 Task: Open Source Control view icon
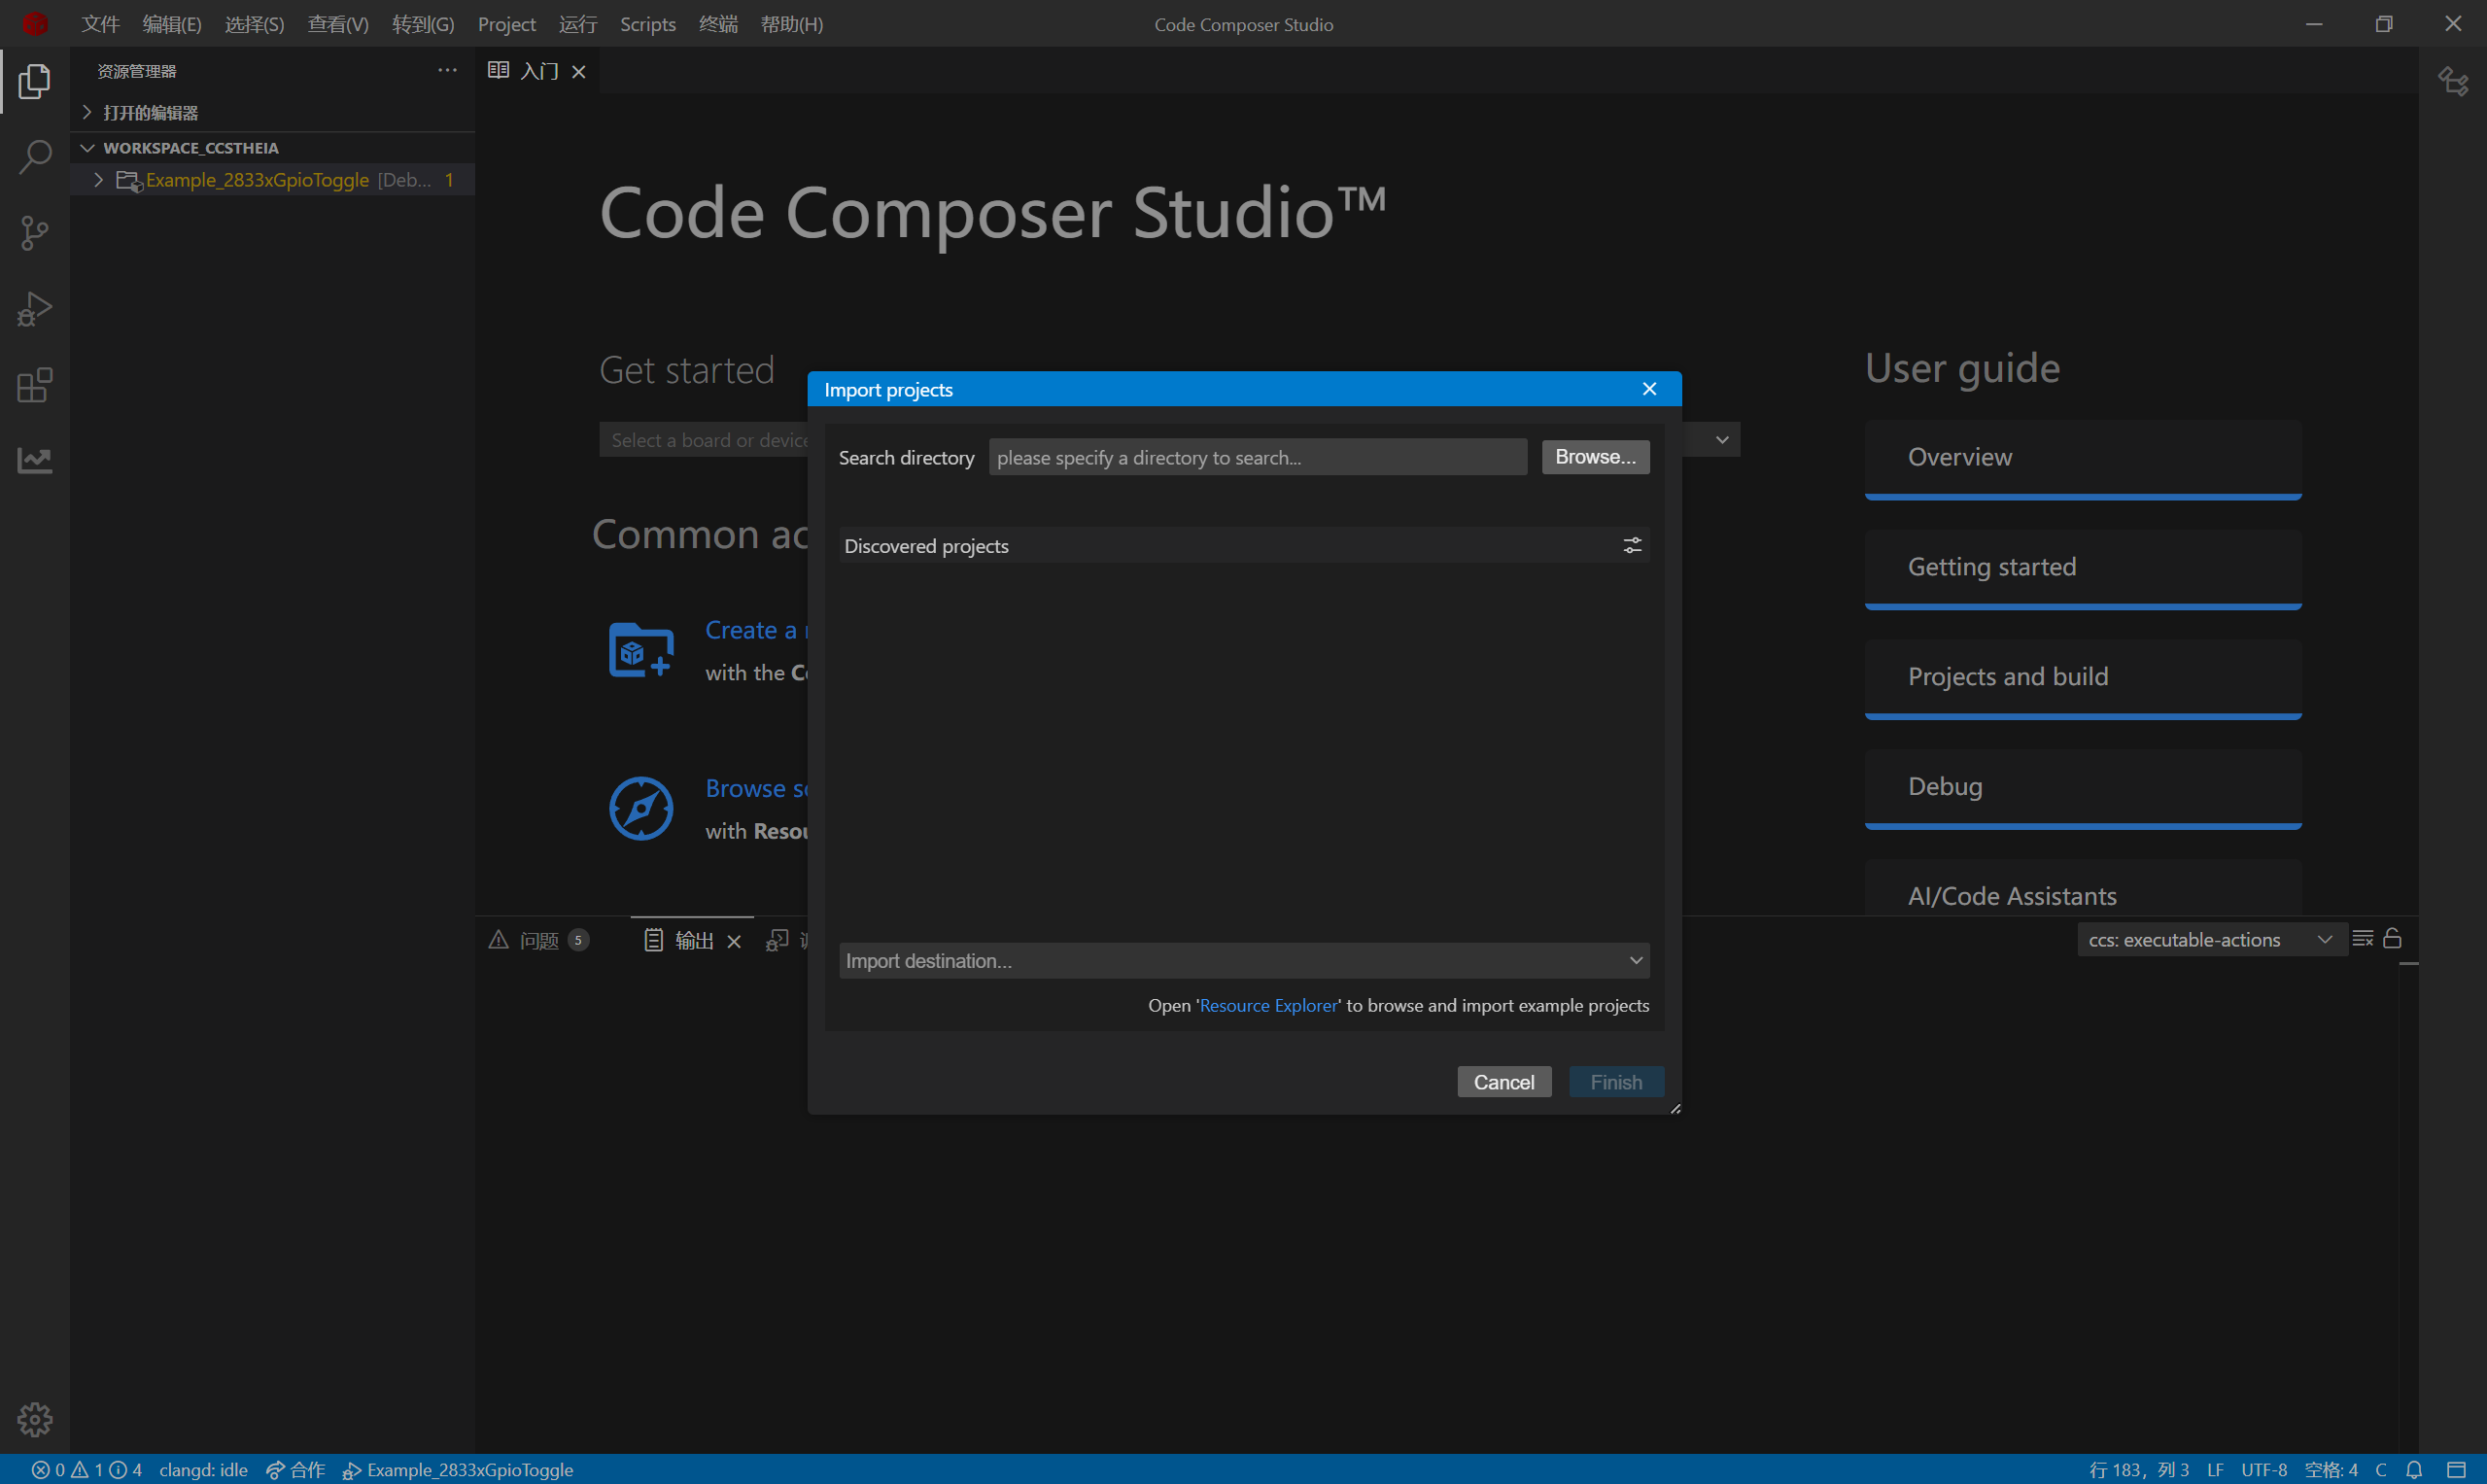(35, 233)
